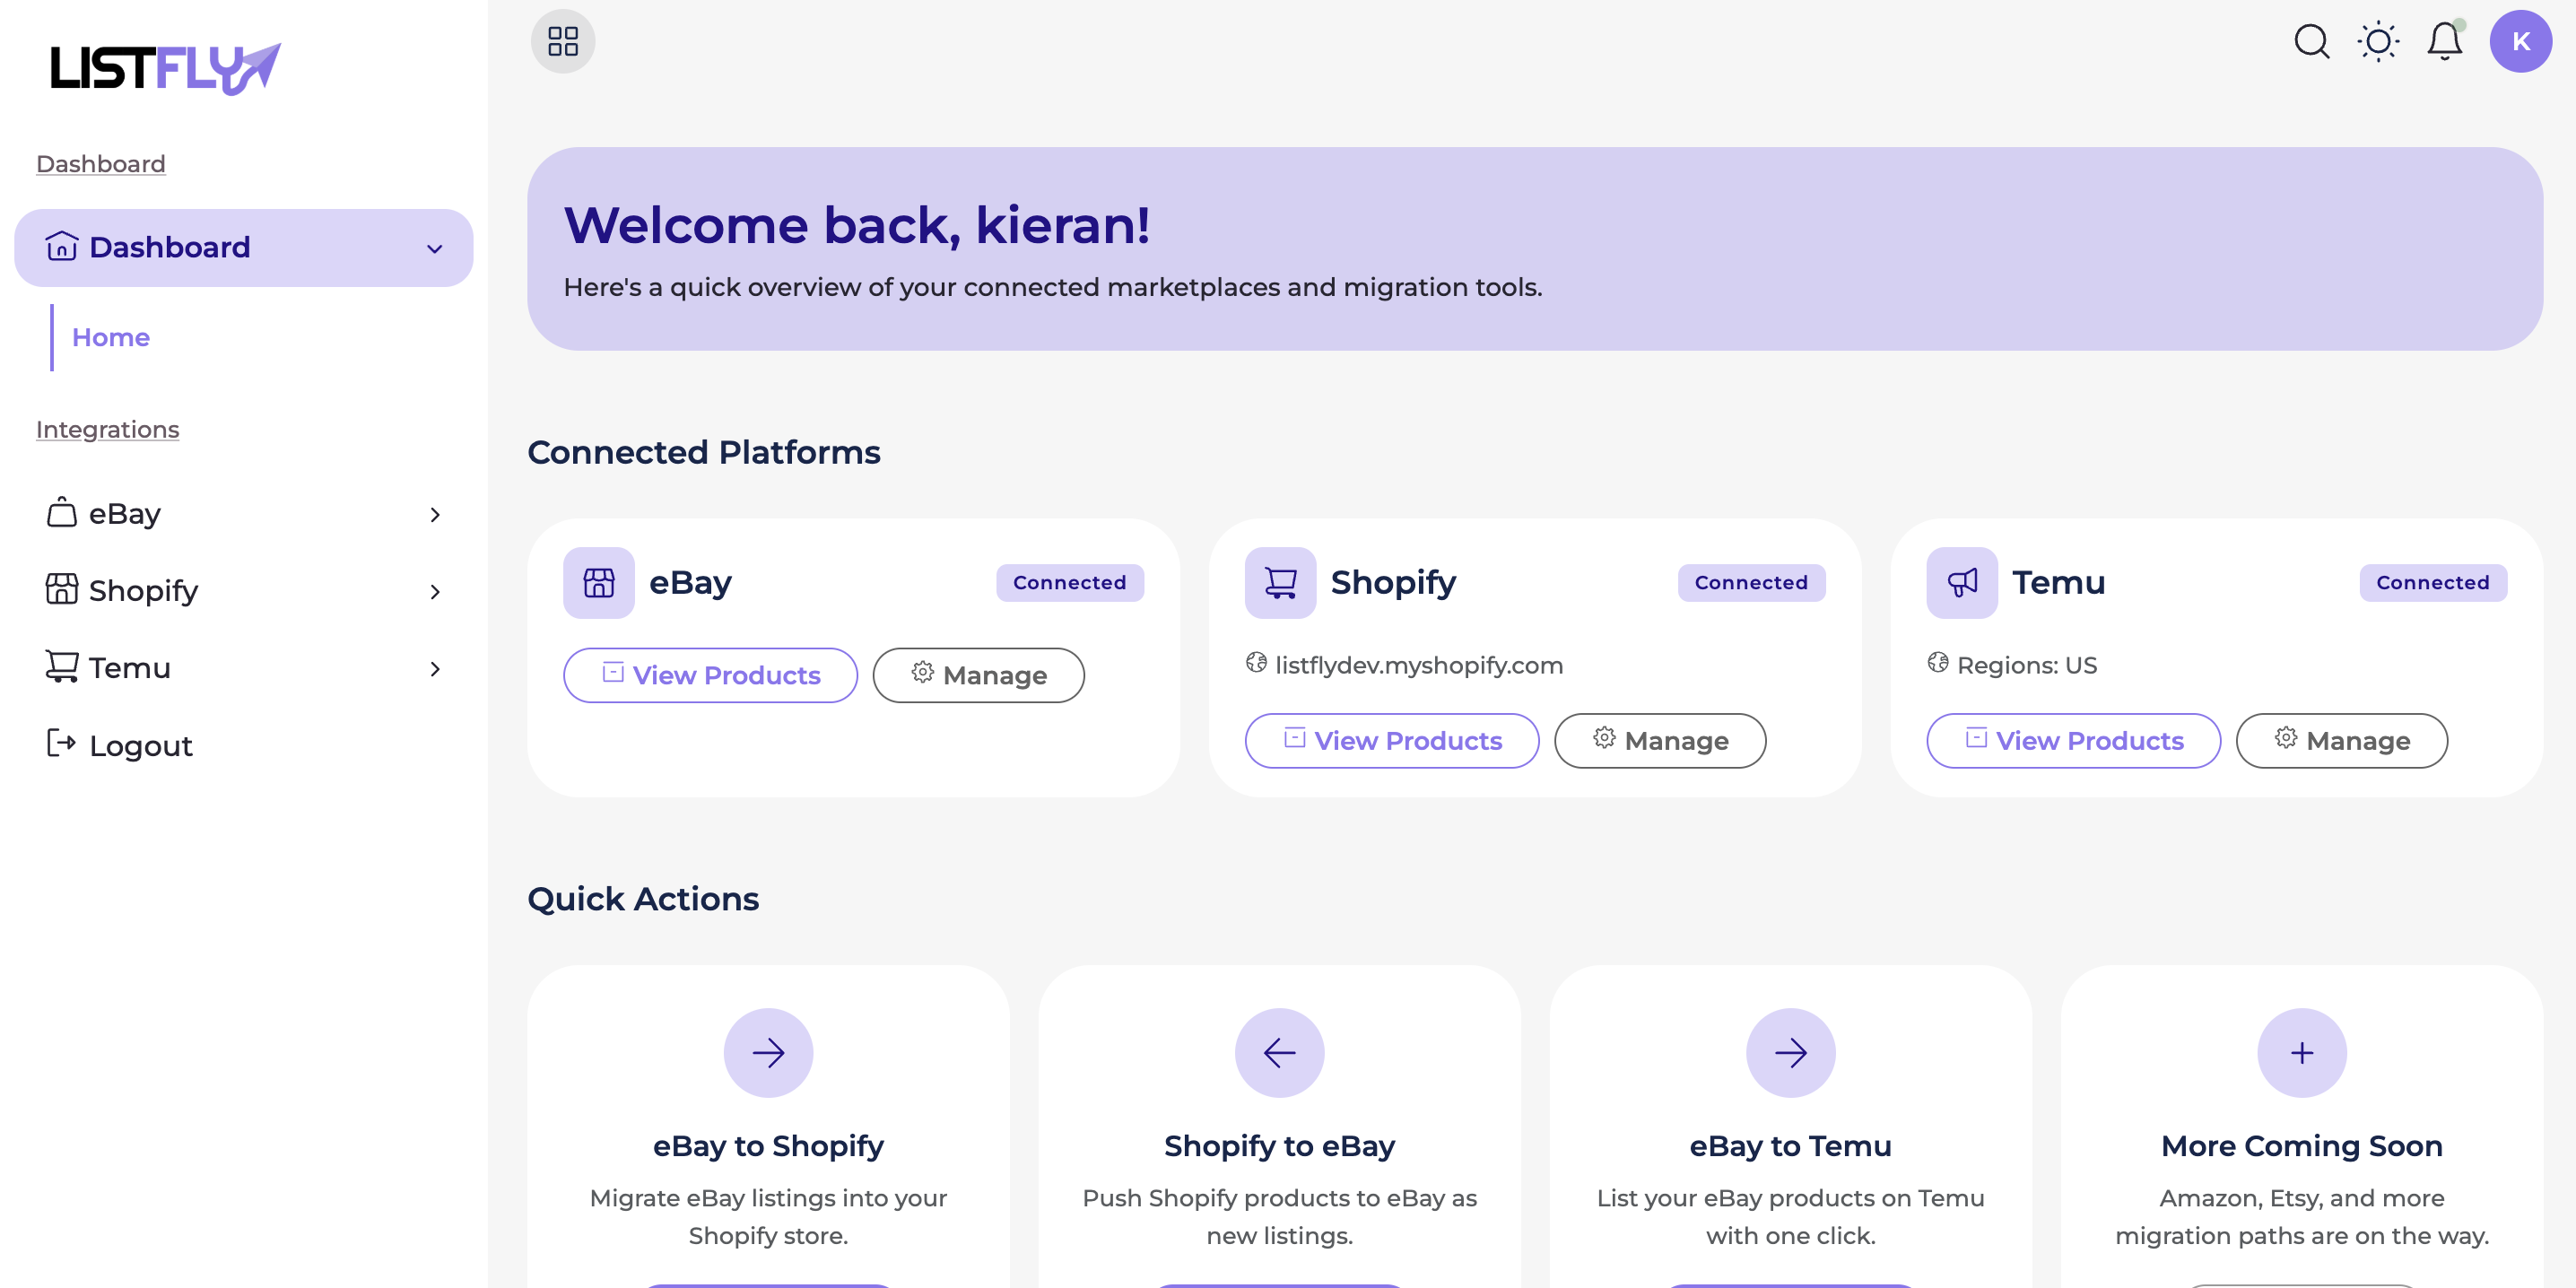Click the Connected badge on the Temu card
The width and height of the screenshot is (2576, 1288).
click(x=2432, y=582)
